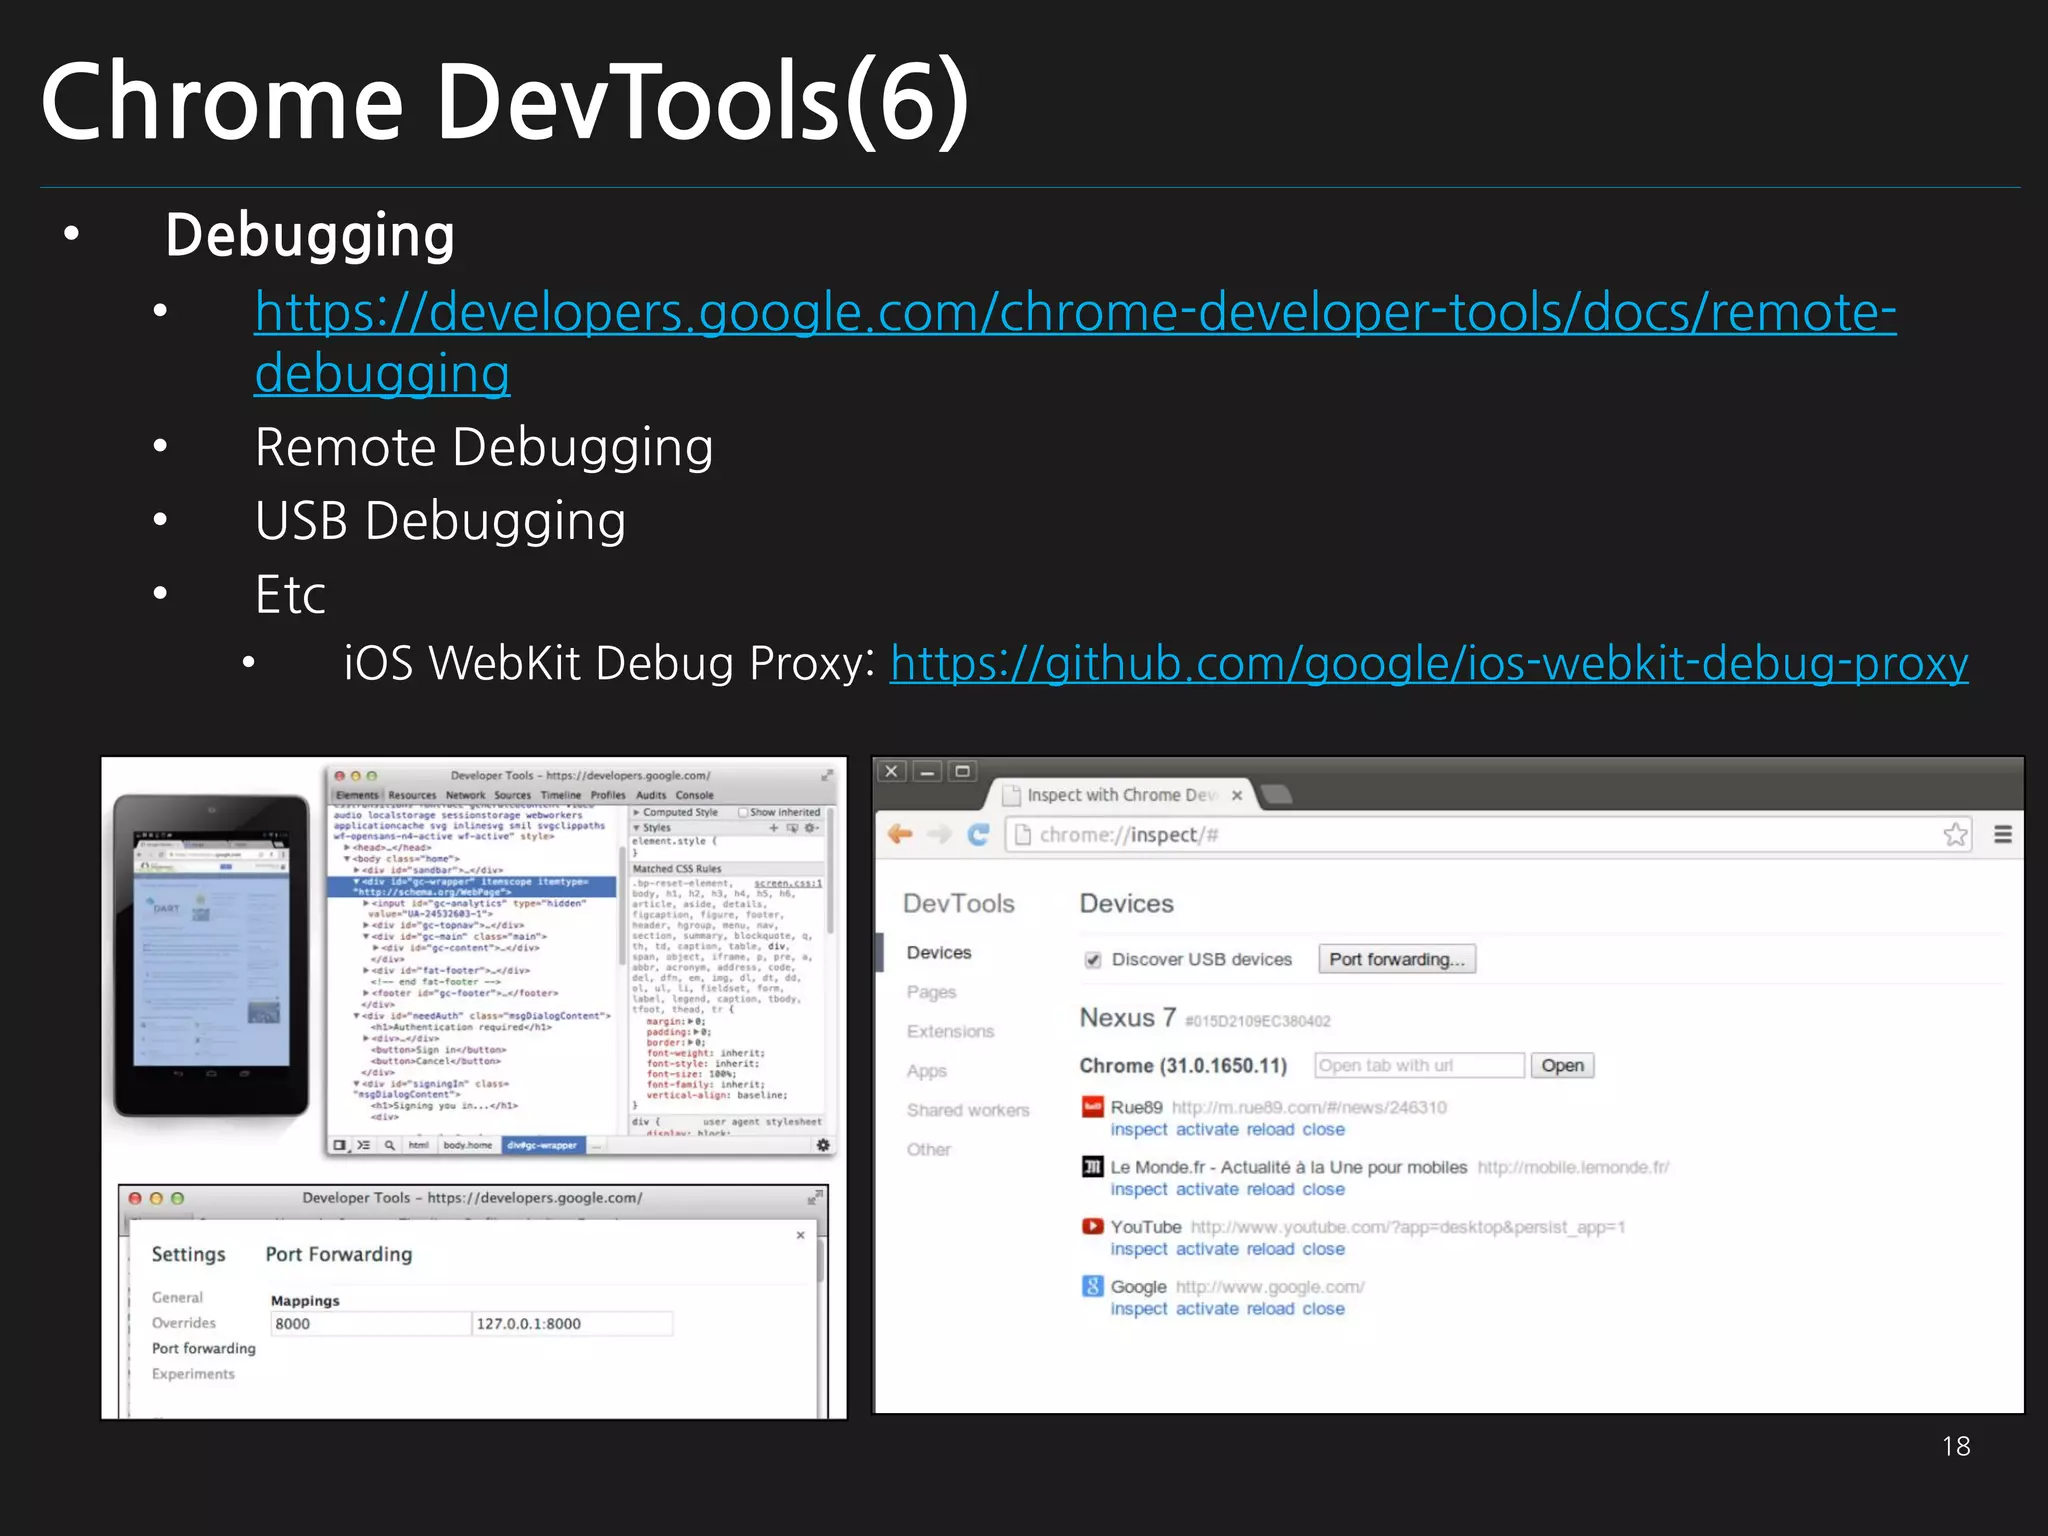This screenshot has width=2048, height=1536.
Task: Select Pages in DevTools sidebar
Action: click(x=932, y=992)
